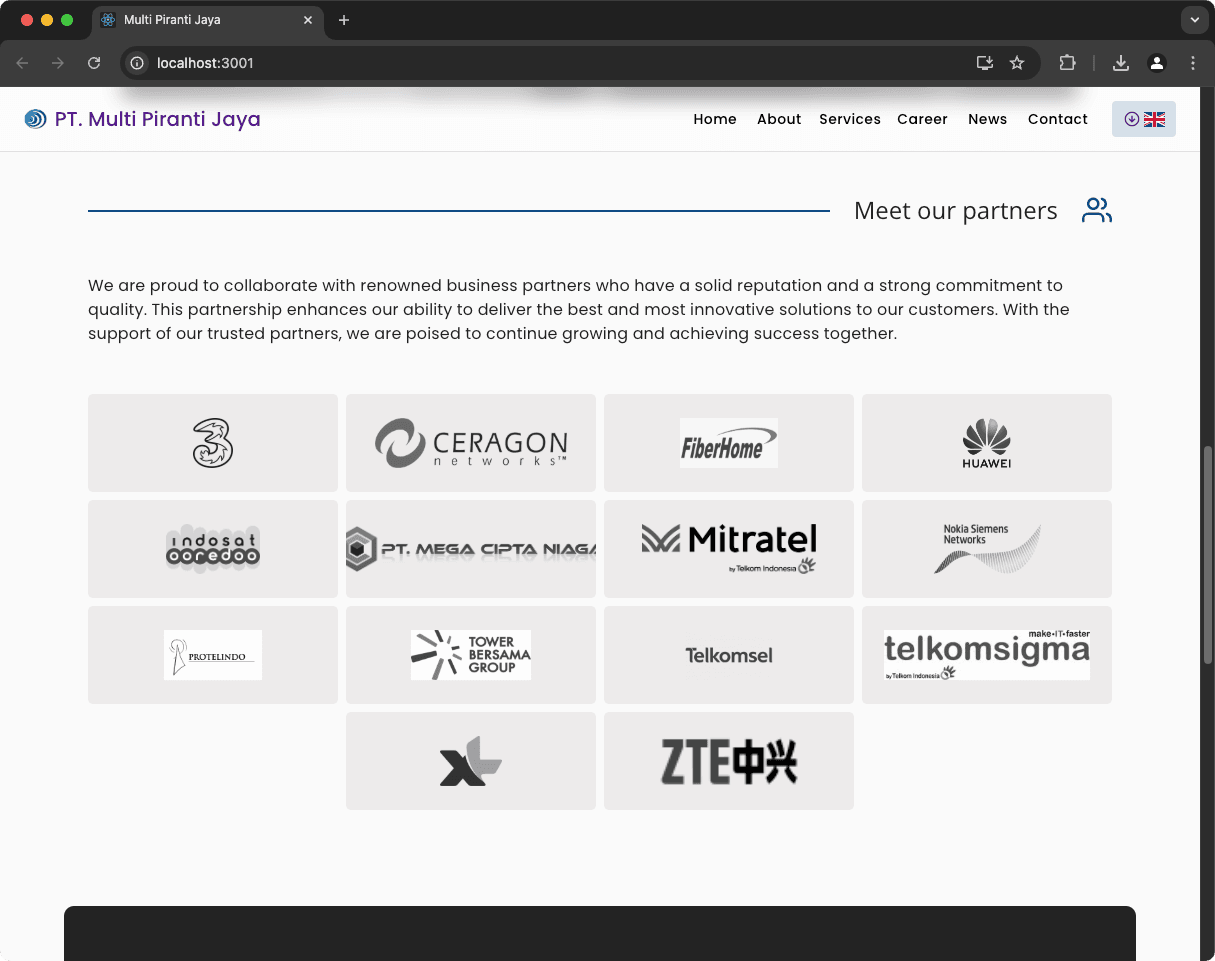The image size is (1215, 961).
Task: Click the Nokia Siemens Networks logo
Action: pos(987,549)
